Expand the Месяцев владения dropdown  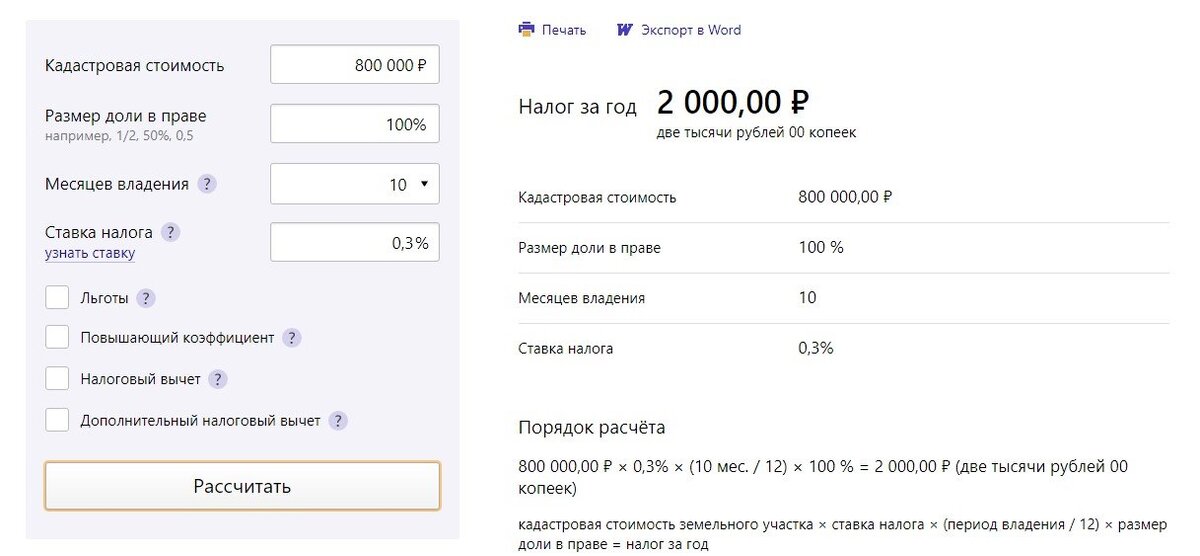coord(355,184)
